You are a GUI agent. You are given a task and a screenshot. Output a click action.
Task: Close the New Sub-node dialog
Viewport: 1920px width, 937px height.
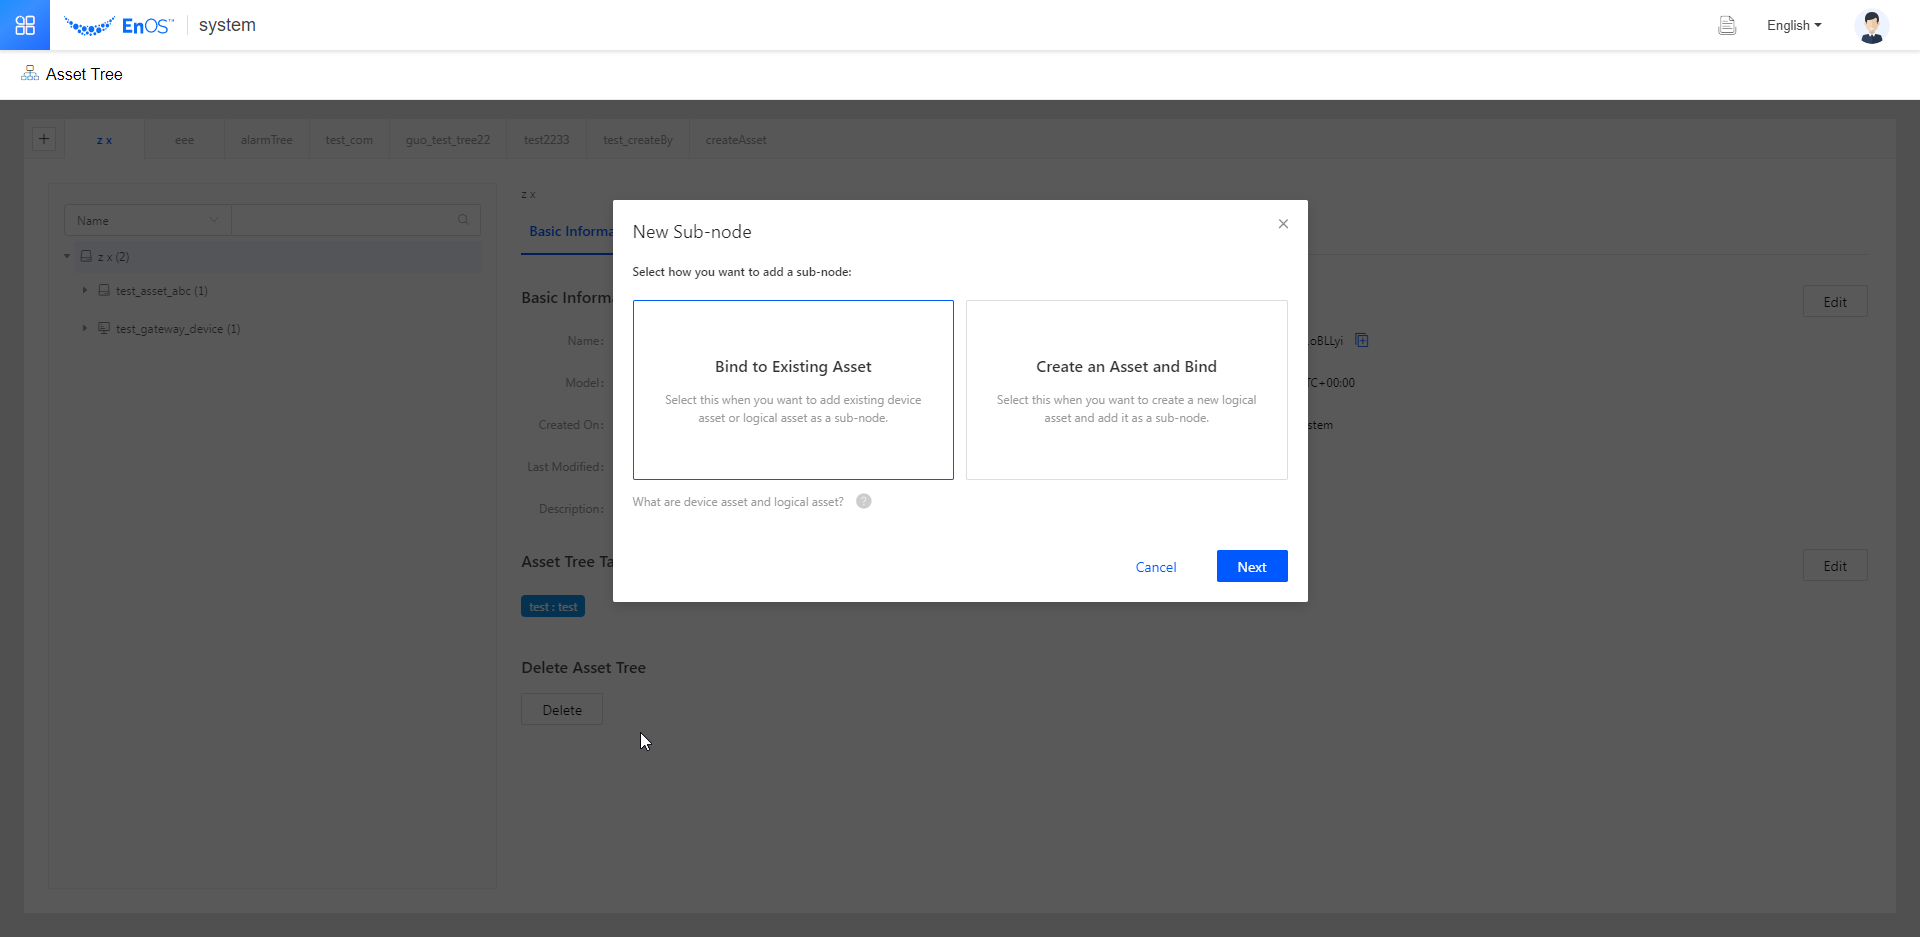(x=1283, y=224)
